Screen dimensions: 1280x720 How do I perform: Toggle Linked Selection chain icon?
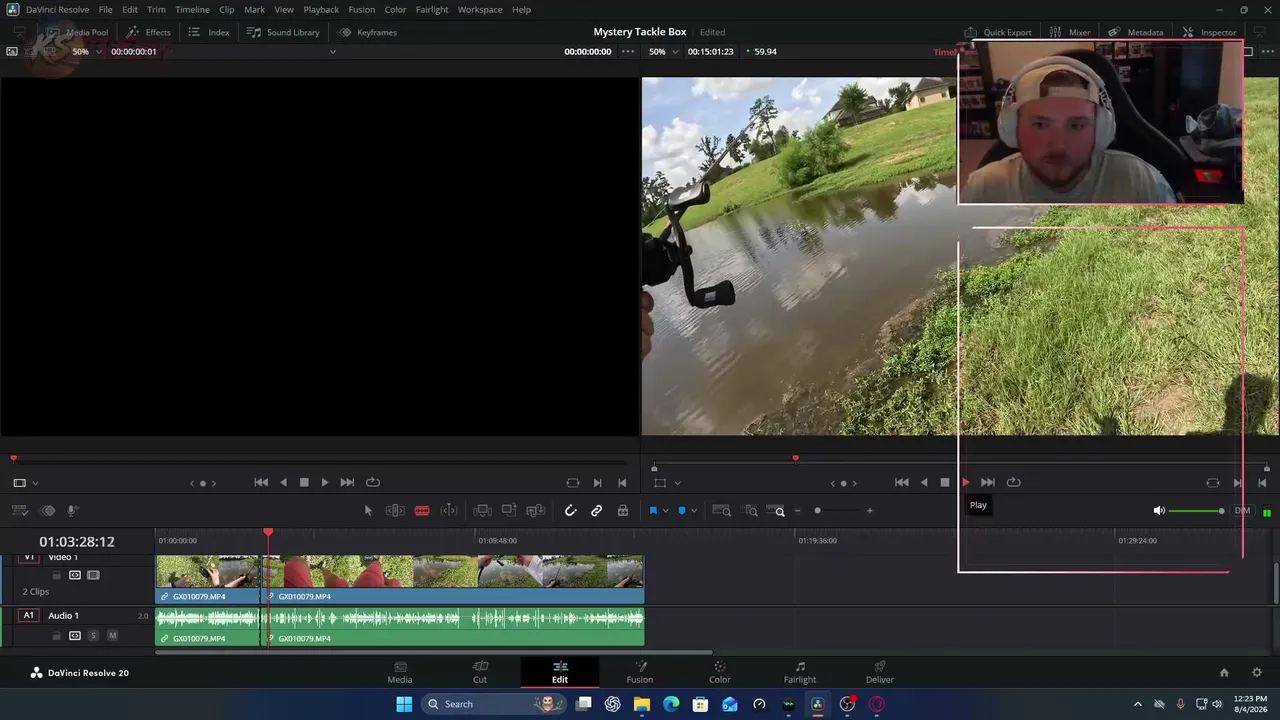(x=596, y=511)
